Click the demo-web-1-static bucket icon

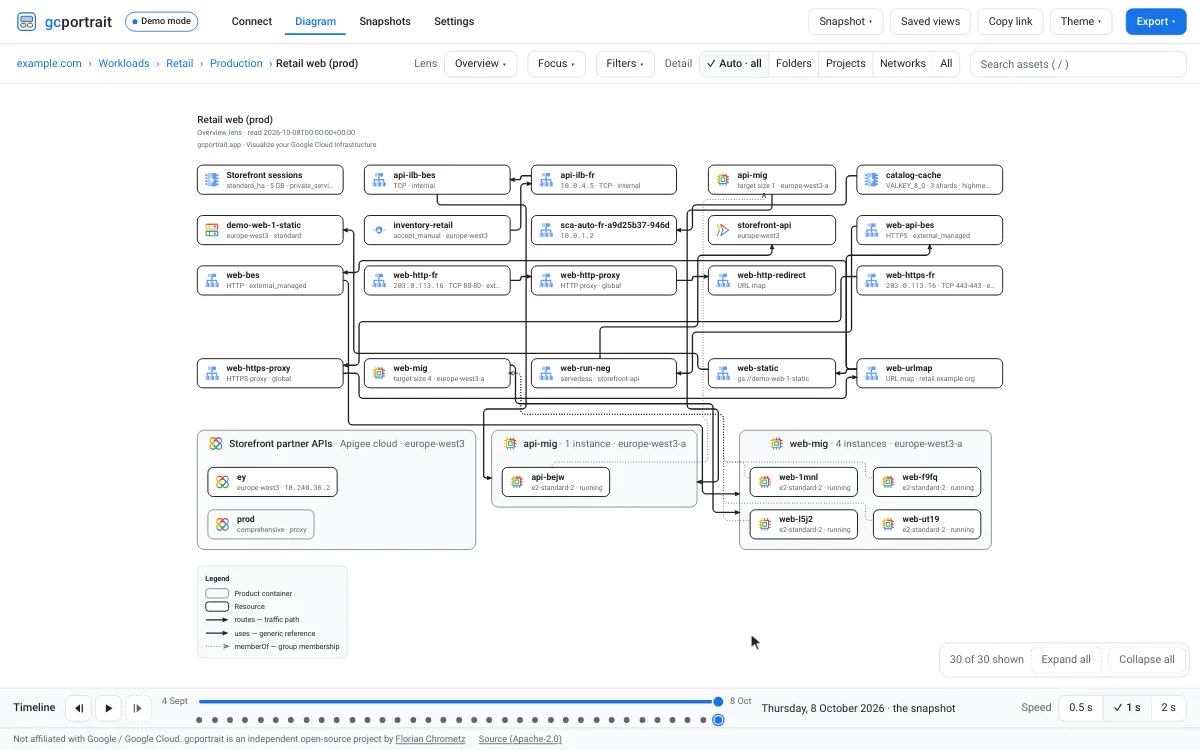[212, 230]
